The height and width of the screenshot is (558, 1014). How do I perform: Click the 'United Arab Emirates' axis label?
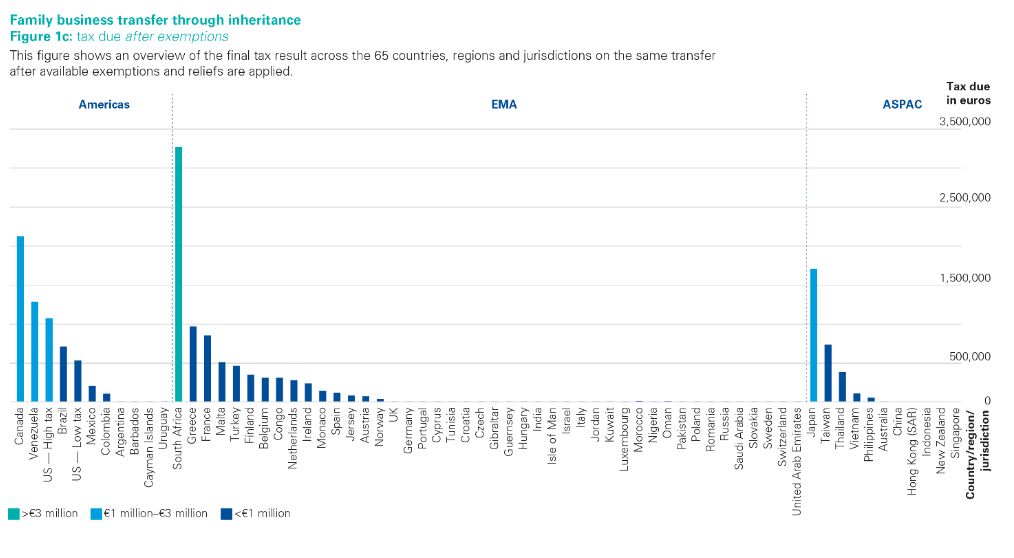797,463
